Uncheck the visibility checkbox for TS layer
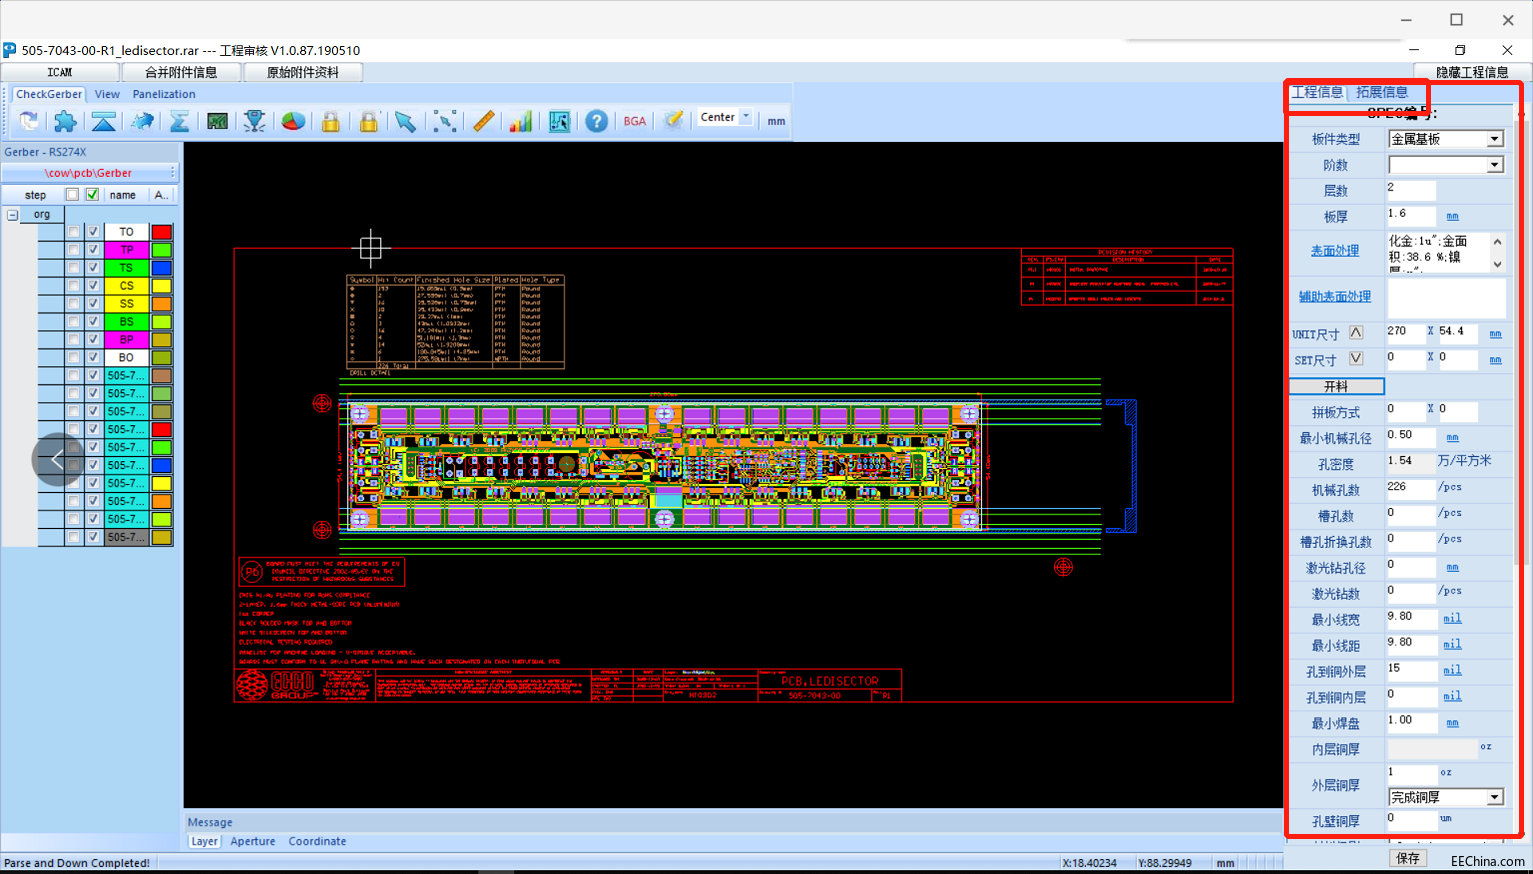This screenshot has height=874, width=1533. (93, 268)
